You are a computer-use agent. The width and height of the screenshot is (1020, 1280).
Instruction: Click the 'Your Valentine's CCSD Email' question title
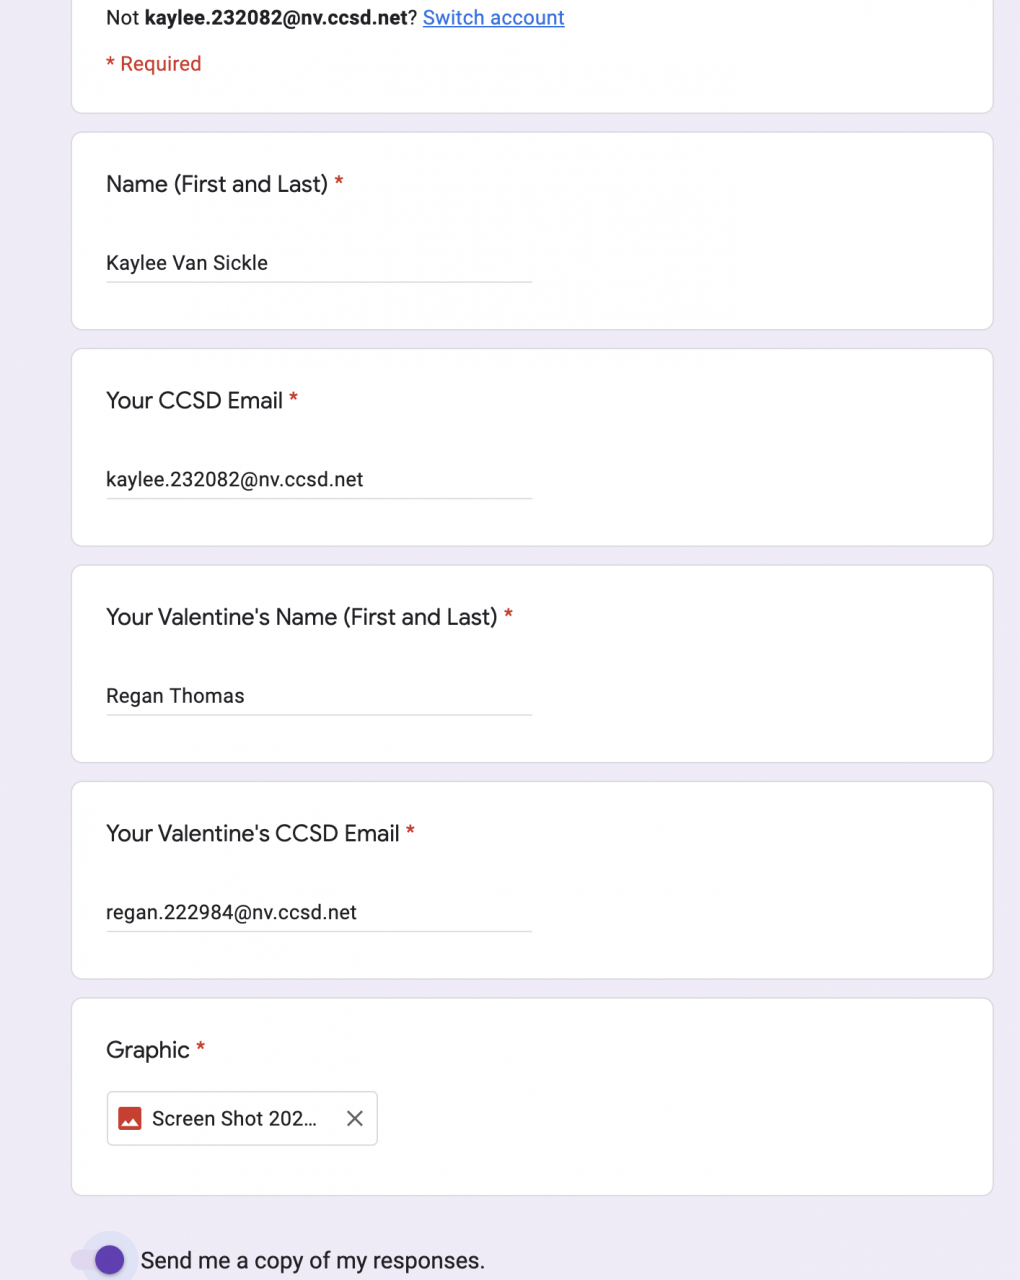click(x=252, y=834)
